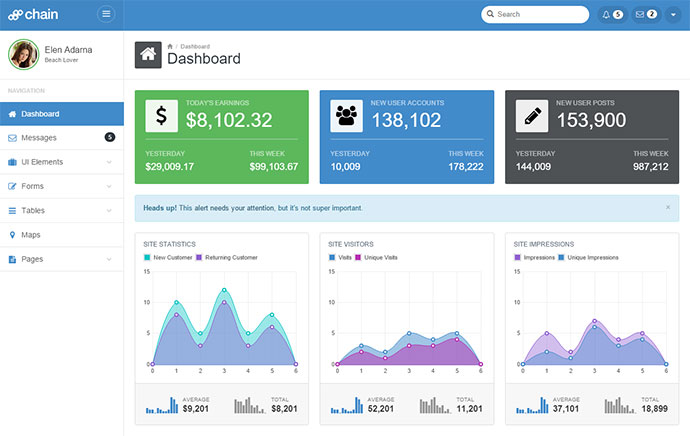Click the users group icon
This screenshot has width=690, height=436.
pyautogui.click(x=346, y=115)
